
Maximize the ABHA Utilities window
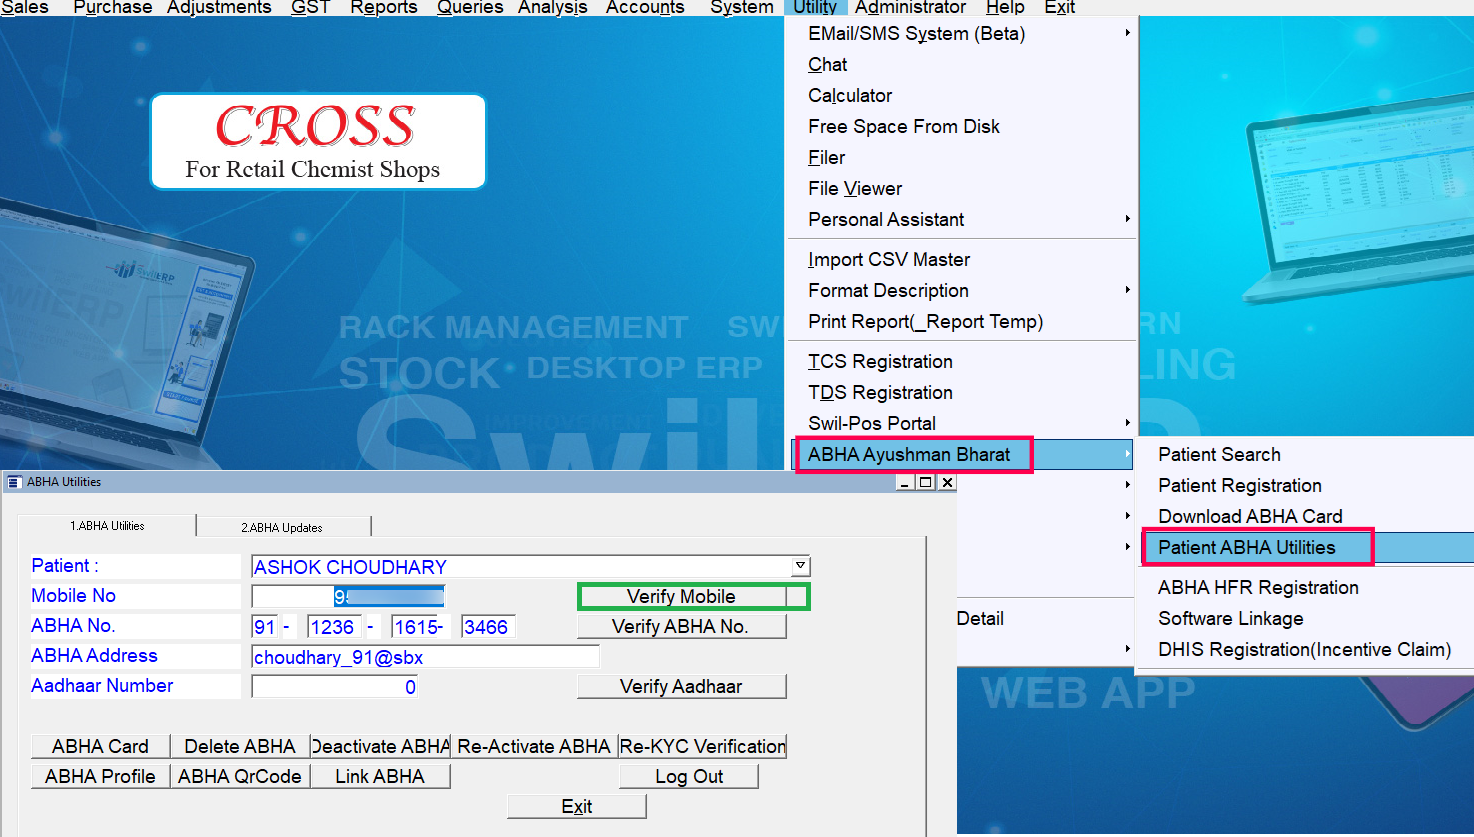point(926,482)
